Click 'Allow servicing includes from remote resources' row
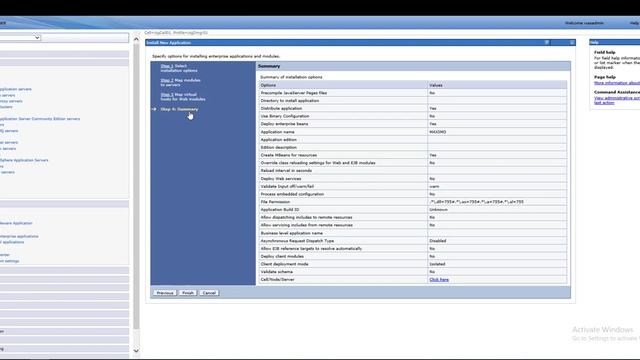The width and height of the screenshot is (640, 360). (x=413, y=225)
